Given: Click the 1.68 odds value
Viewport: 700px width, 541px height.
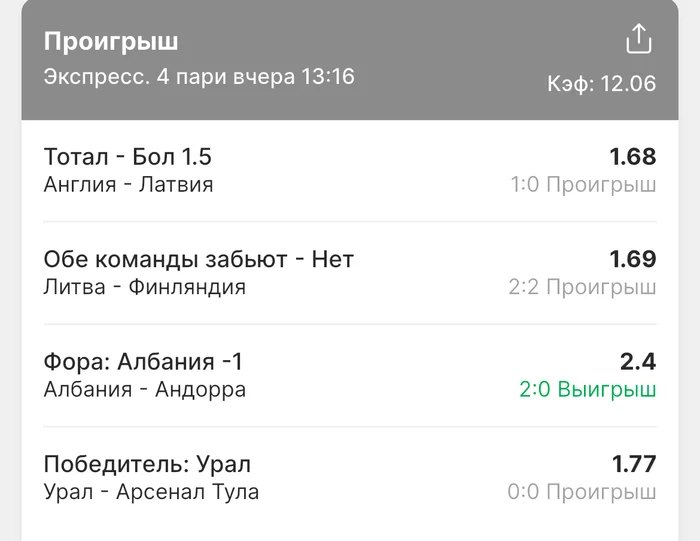Looking at the screenshot, I should click(633, 157).
